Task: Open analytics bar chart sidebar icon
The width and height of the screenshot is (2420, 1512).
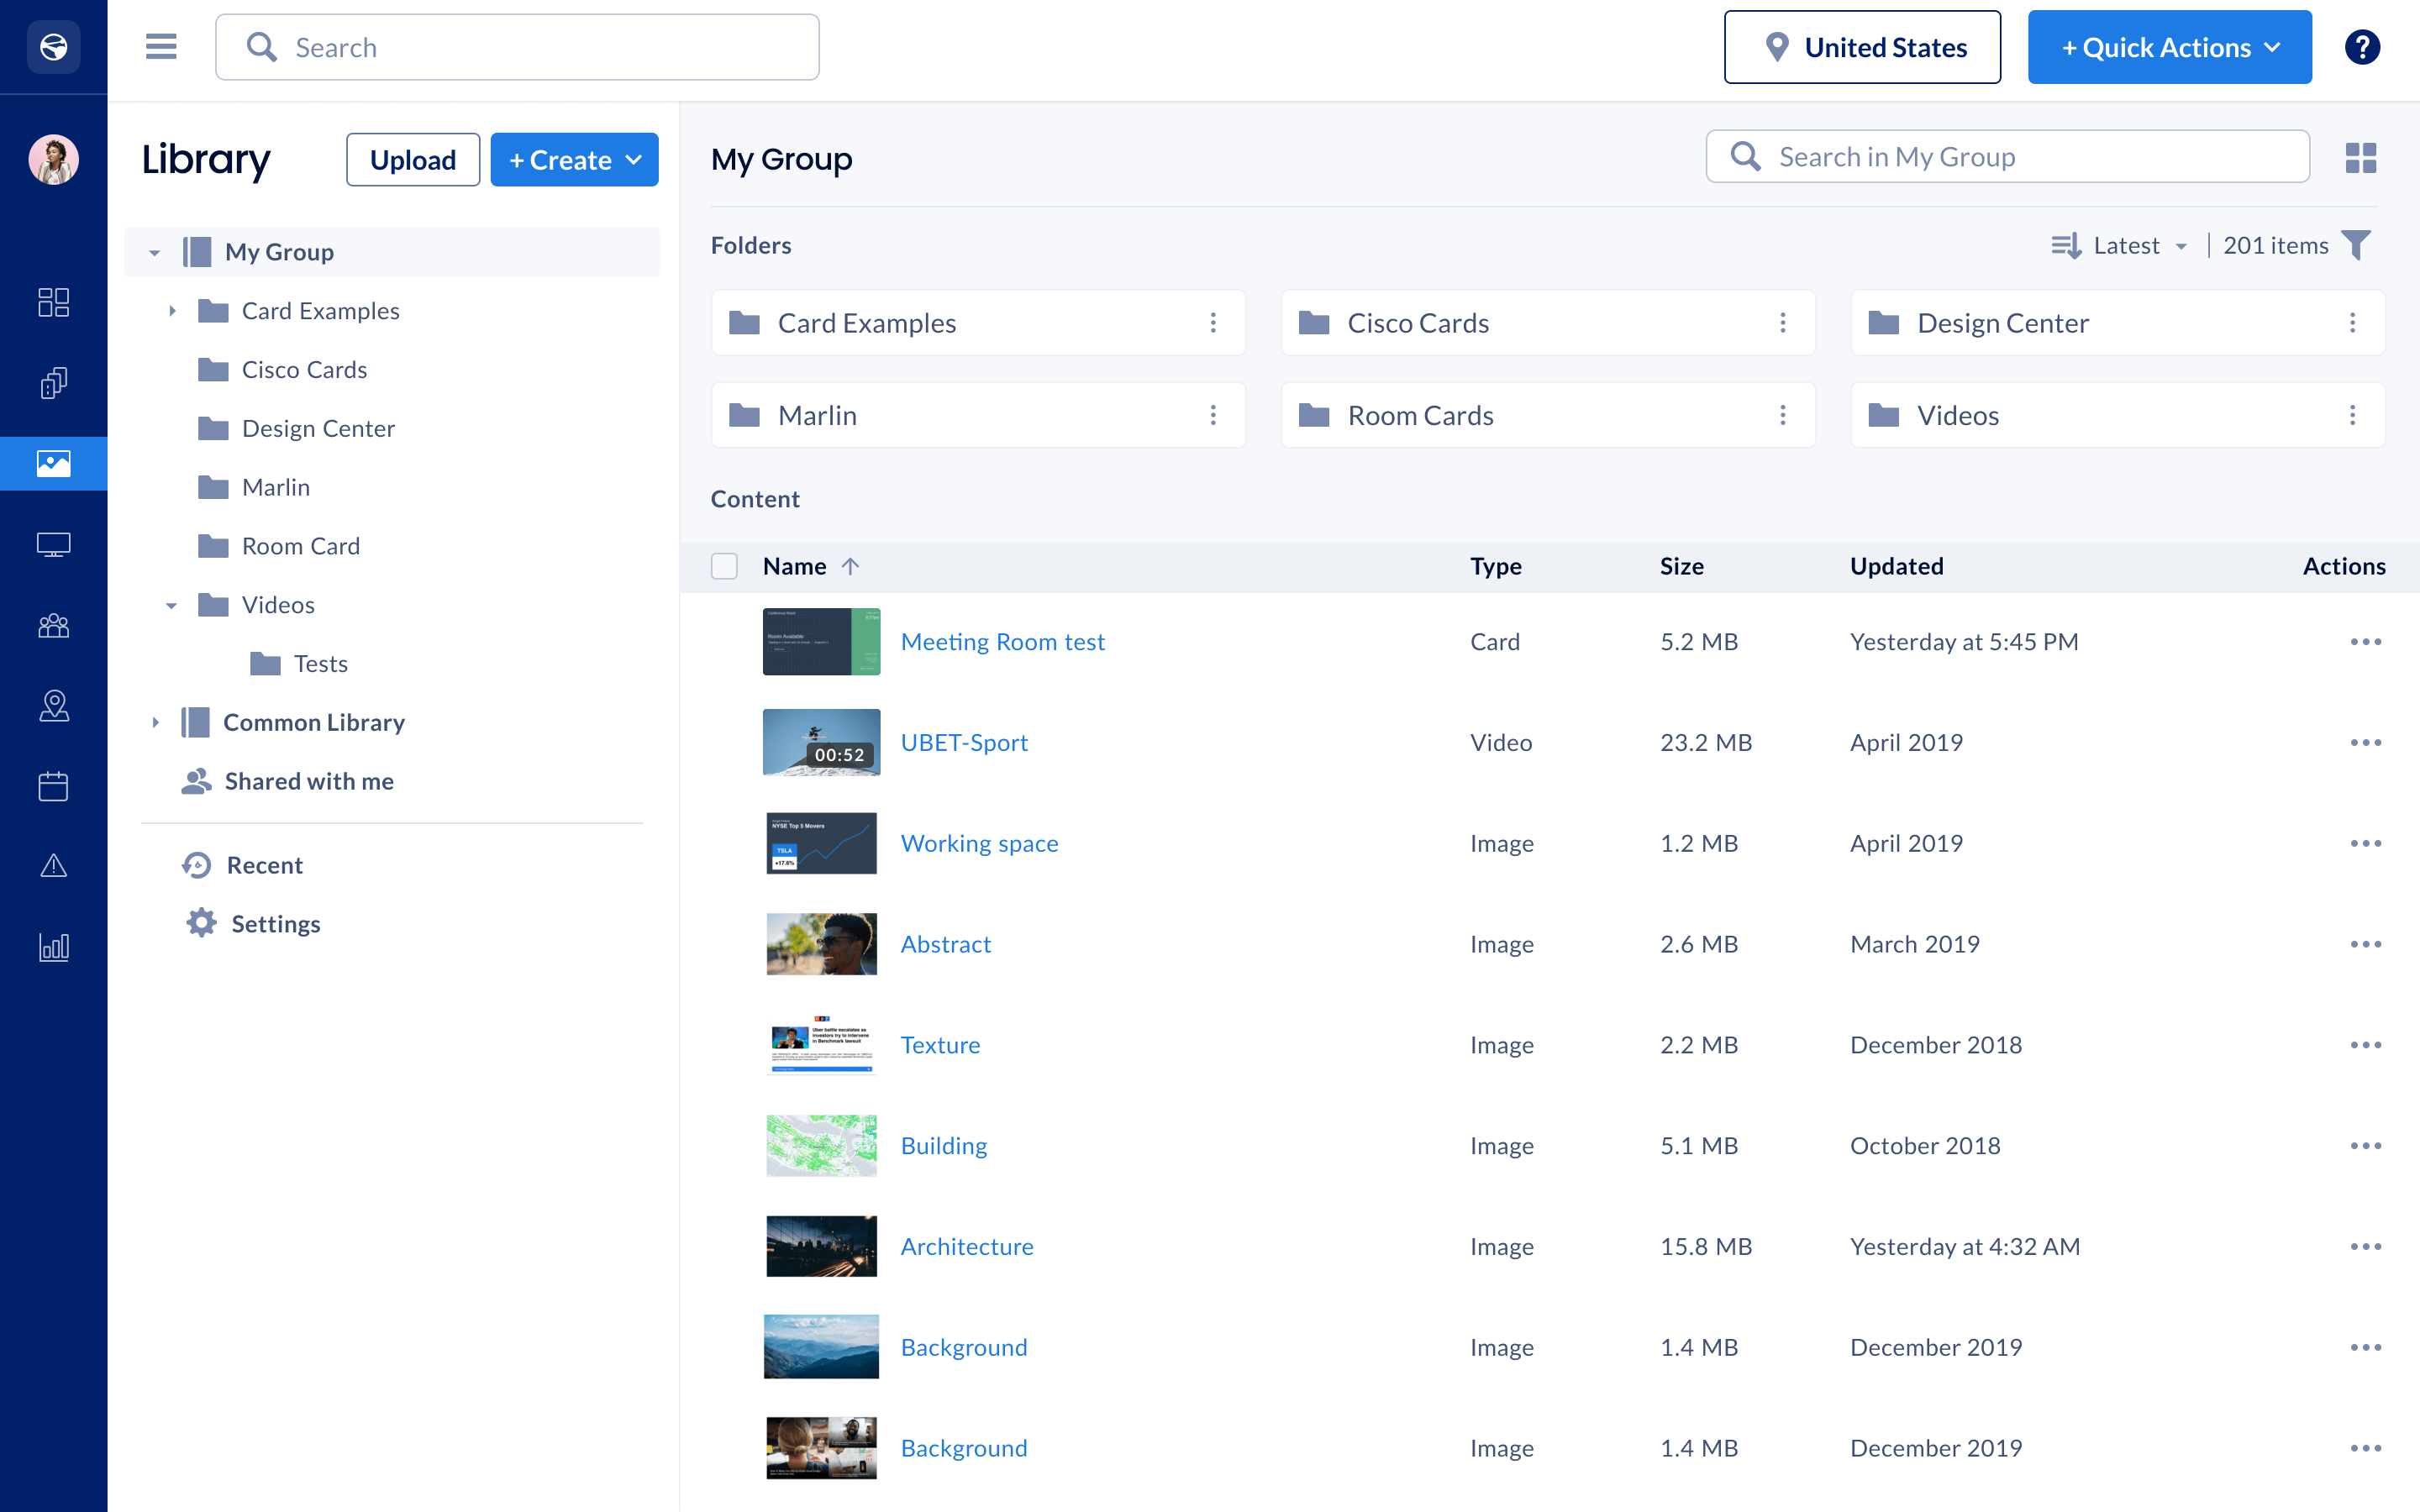Action: coord(53,947)
